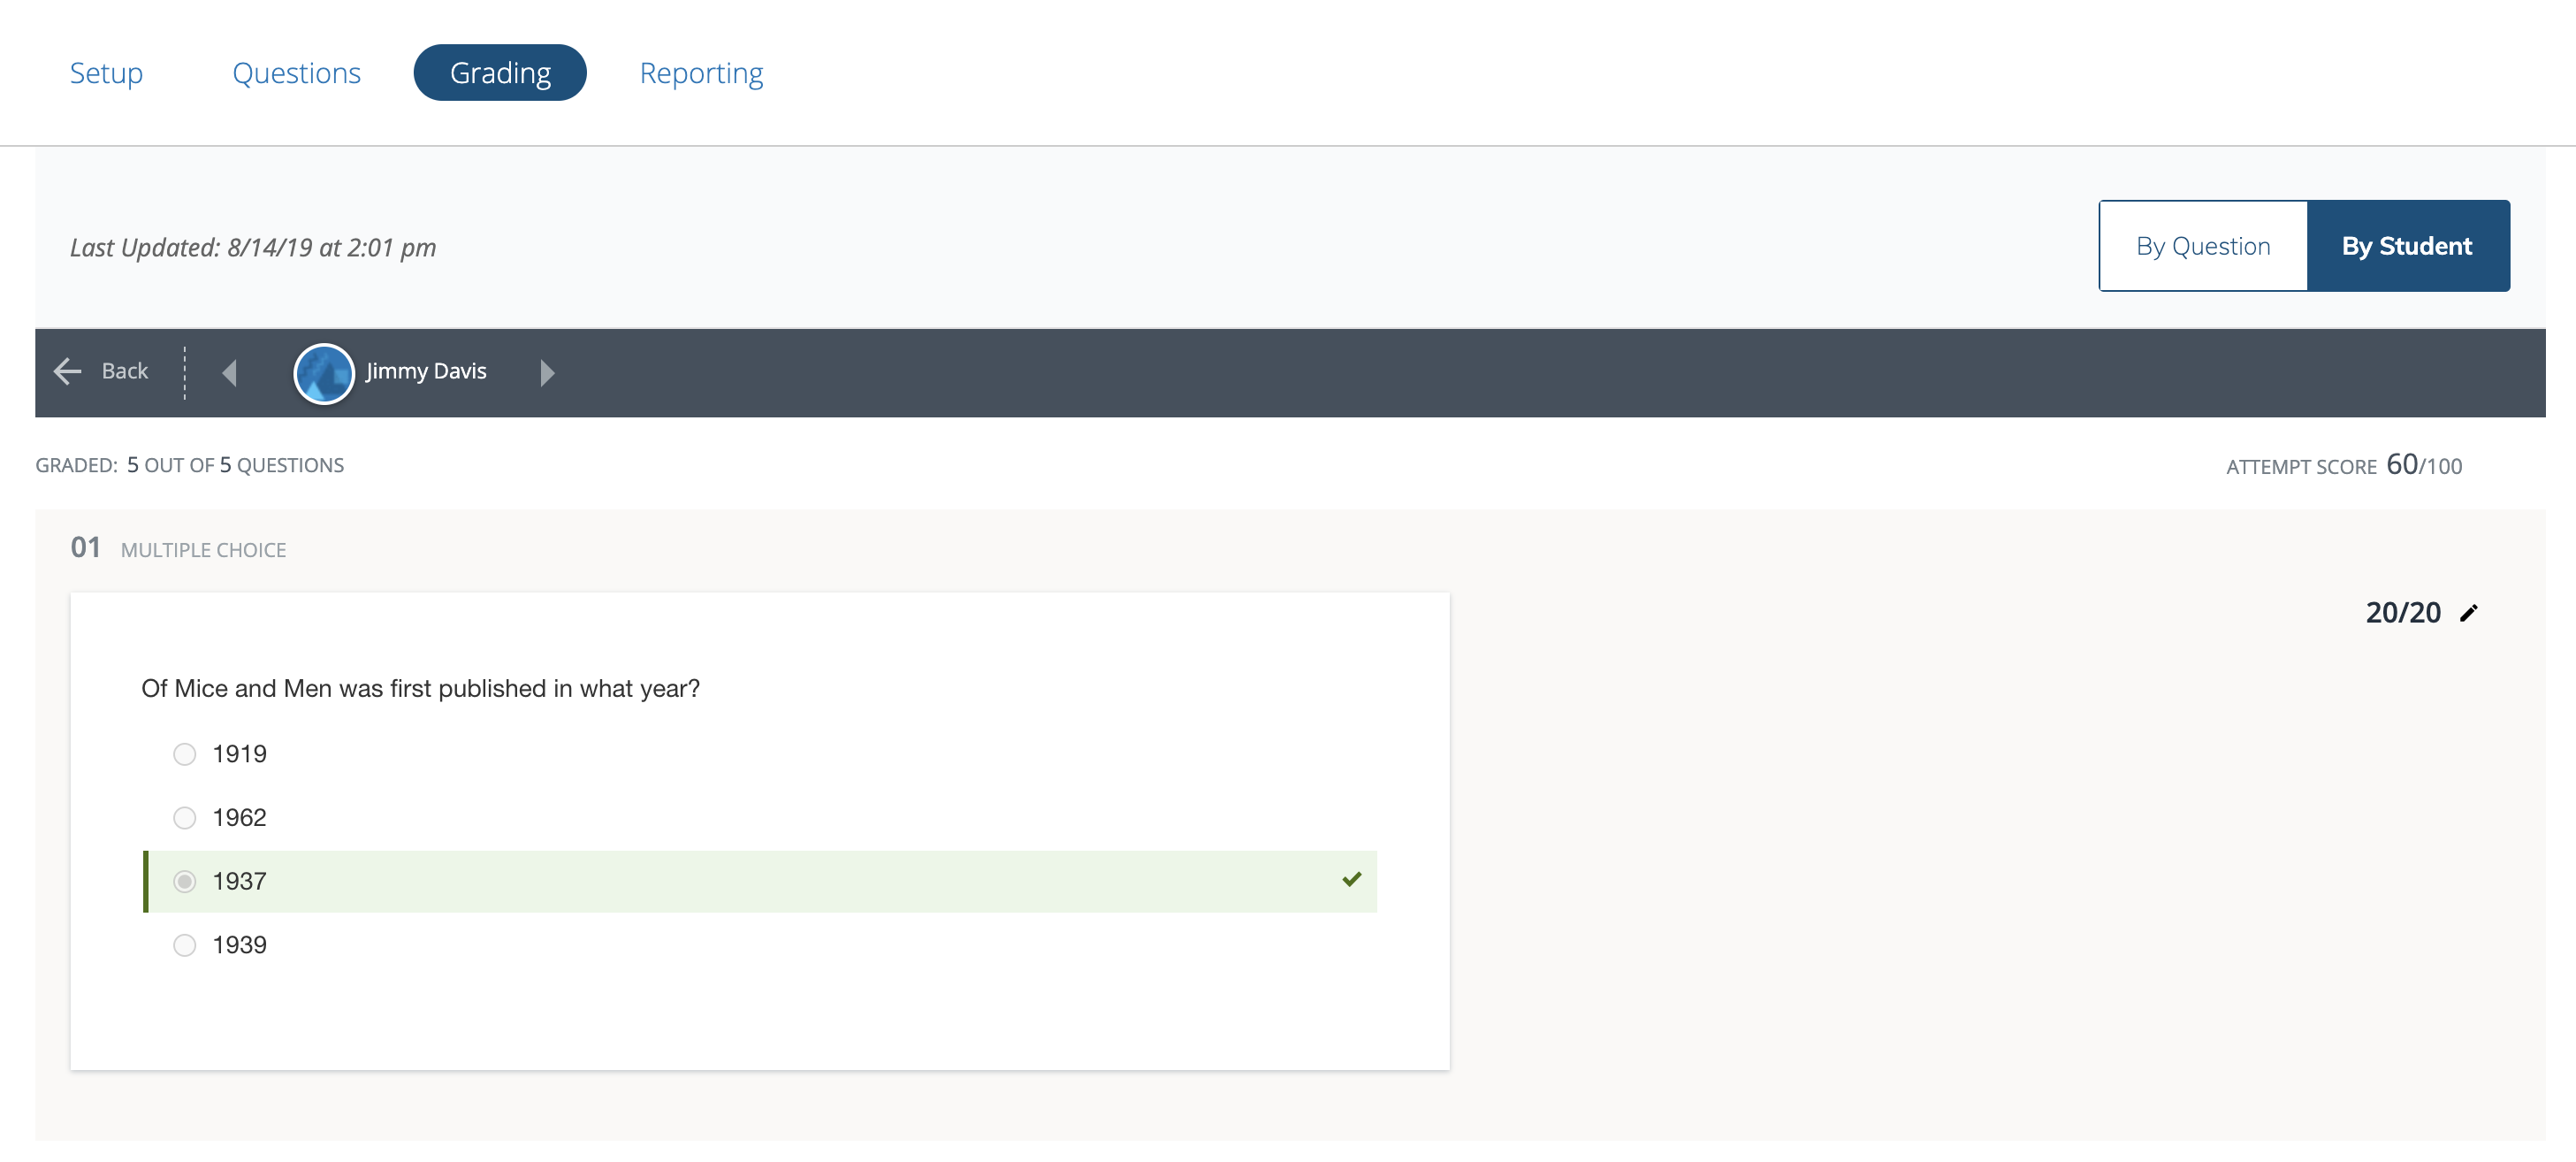Go to previous student with left arrow

(230, 372)
